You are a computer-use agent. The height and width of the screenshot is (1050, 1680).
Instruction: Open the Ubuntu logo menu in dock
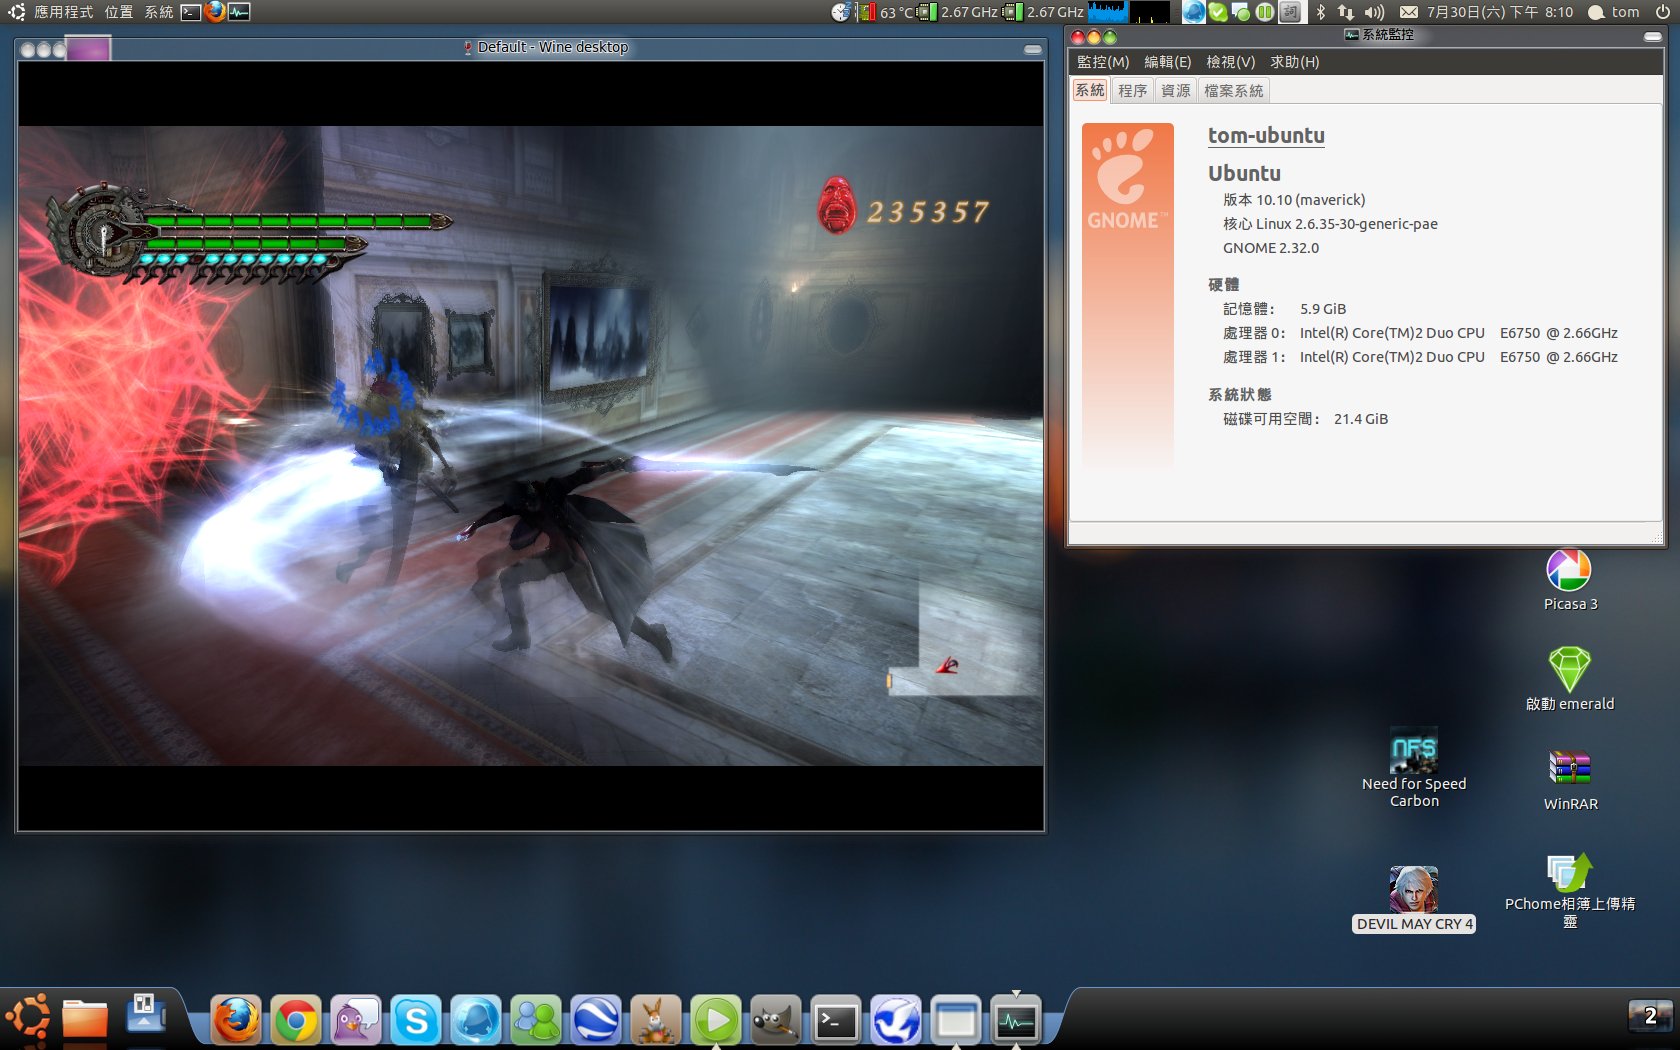(x=28, y=1018)
